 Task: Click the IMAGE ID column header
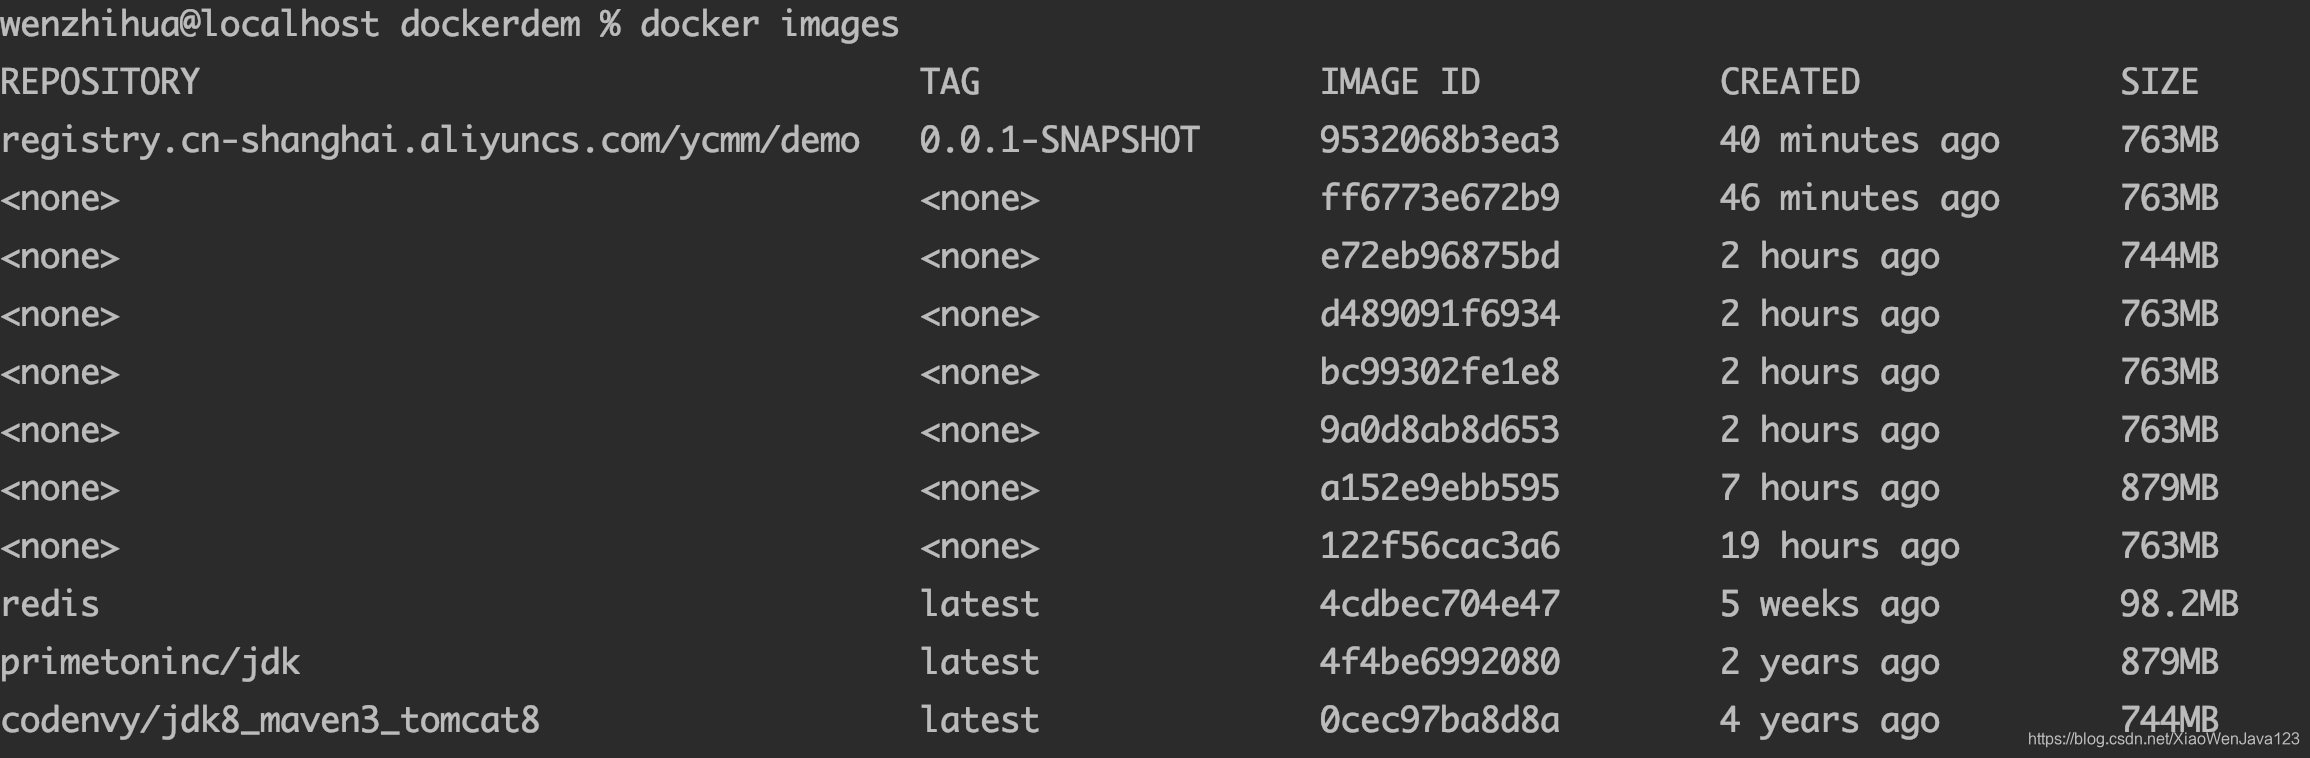click(1400, 82)
